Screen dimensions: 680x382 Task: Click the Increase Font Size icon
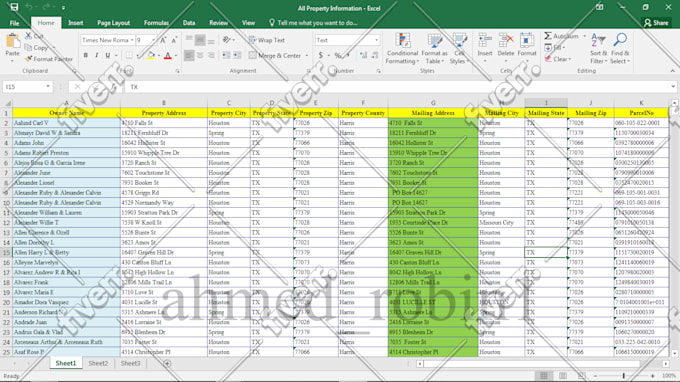[163, 40]
